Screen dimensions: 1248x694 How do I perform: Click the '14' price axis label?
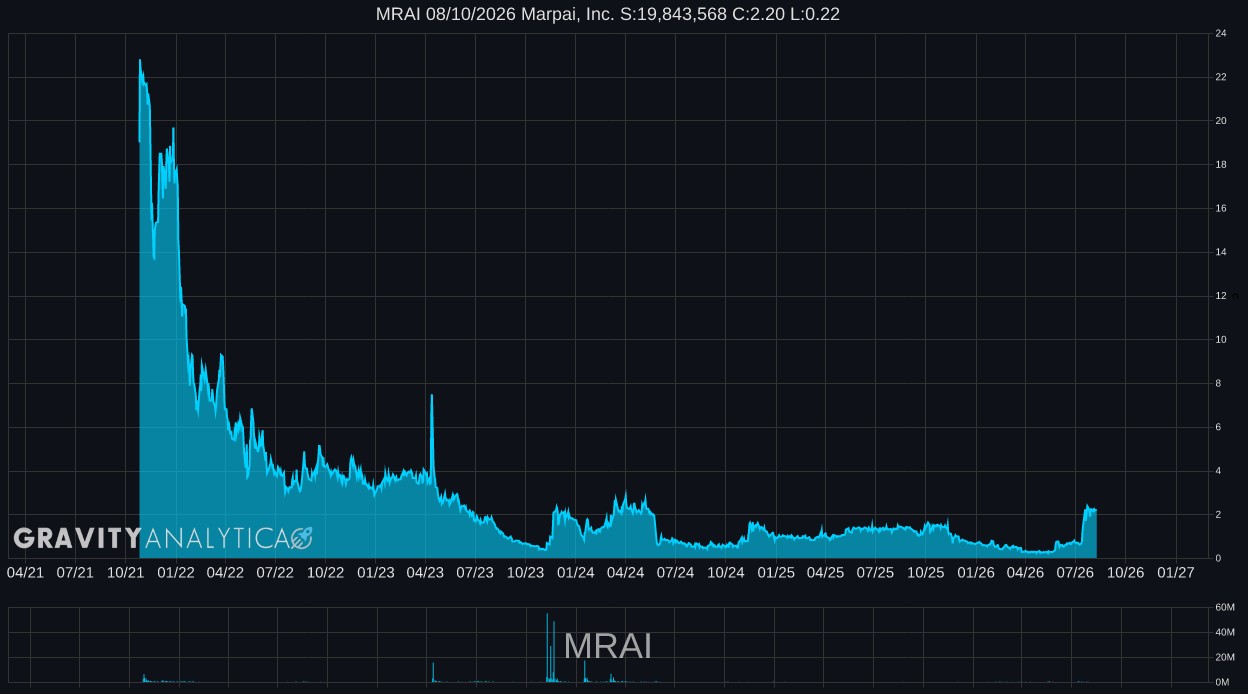pyautogui.click(x=1221, y=252)
